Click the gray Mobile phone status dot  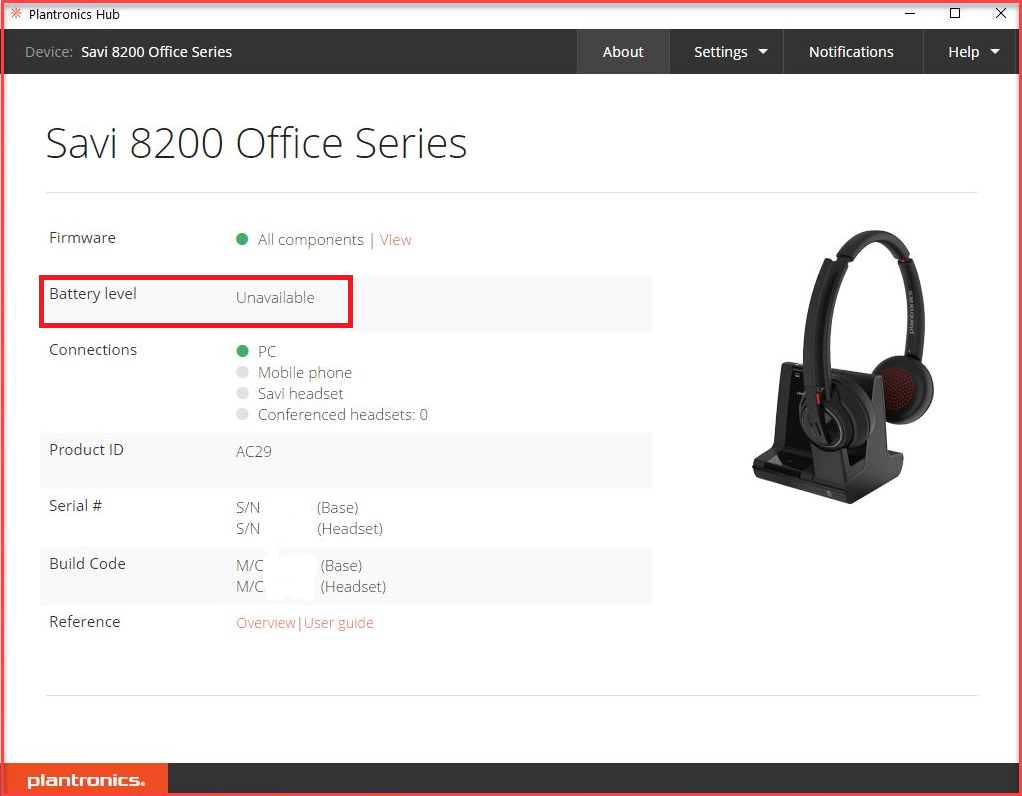(x=242, y=372)
